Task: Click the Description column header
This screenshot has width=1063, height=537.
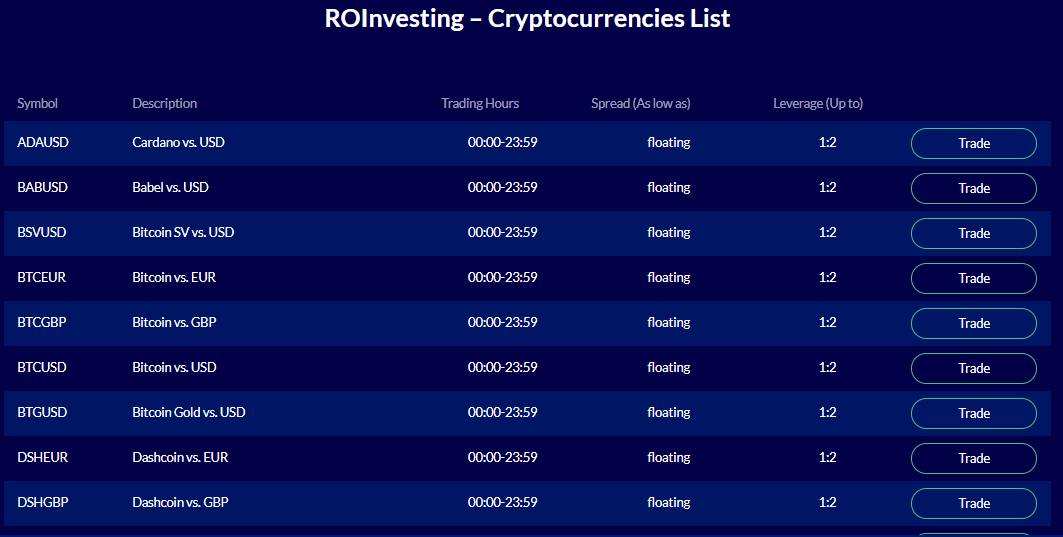Action: (x=165, y=103)
